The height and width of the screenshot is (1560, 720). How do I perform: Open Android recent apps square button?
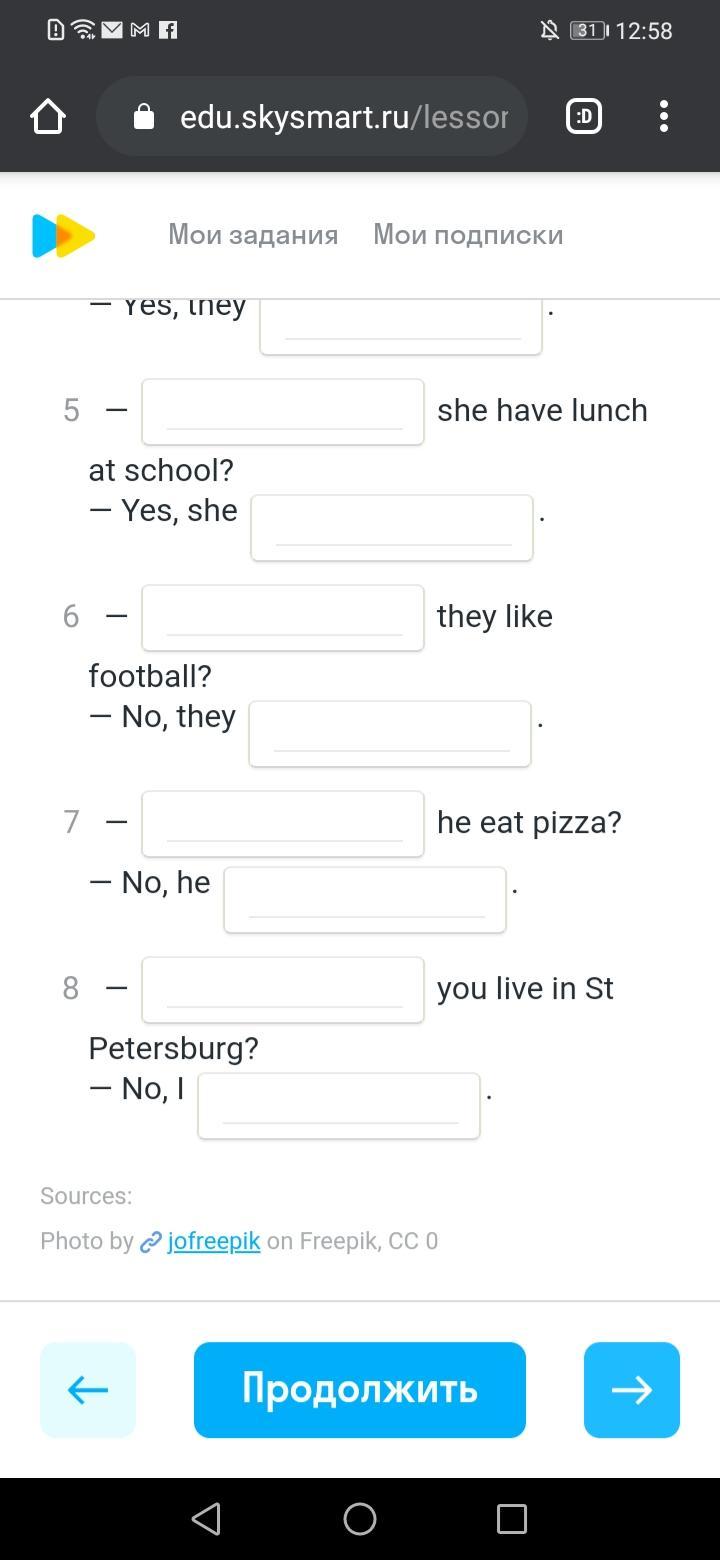tap(511, 1519)
